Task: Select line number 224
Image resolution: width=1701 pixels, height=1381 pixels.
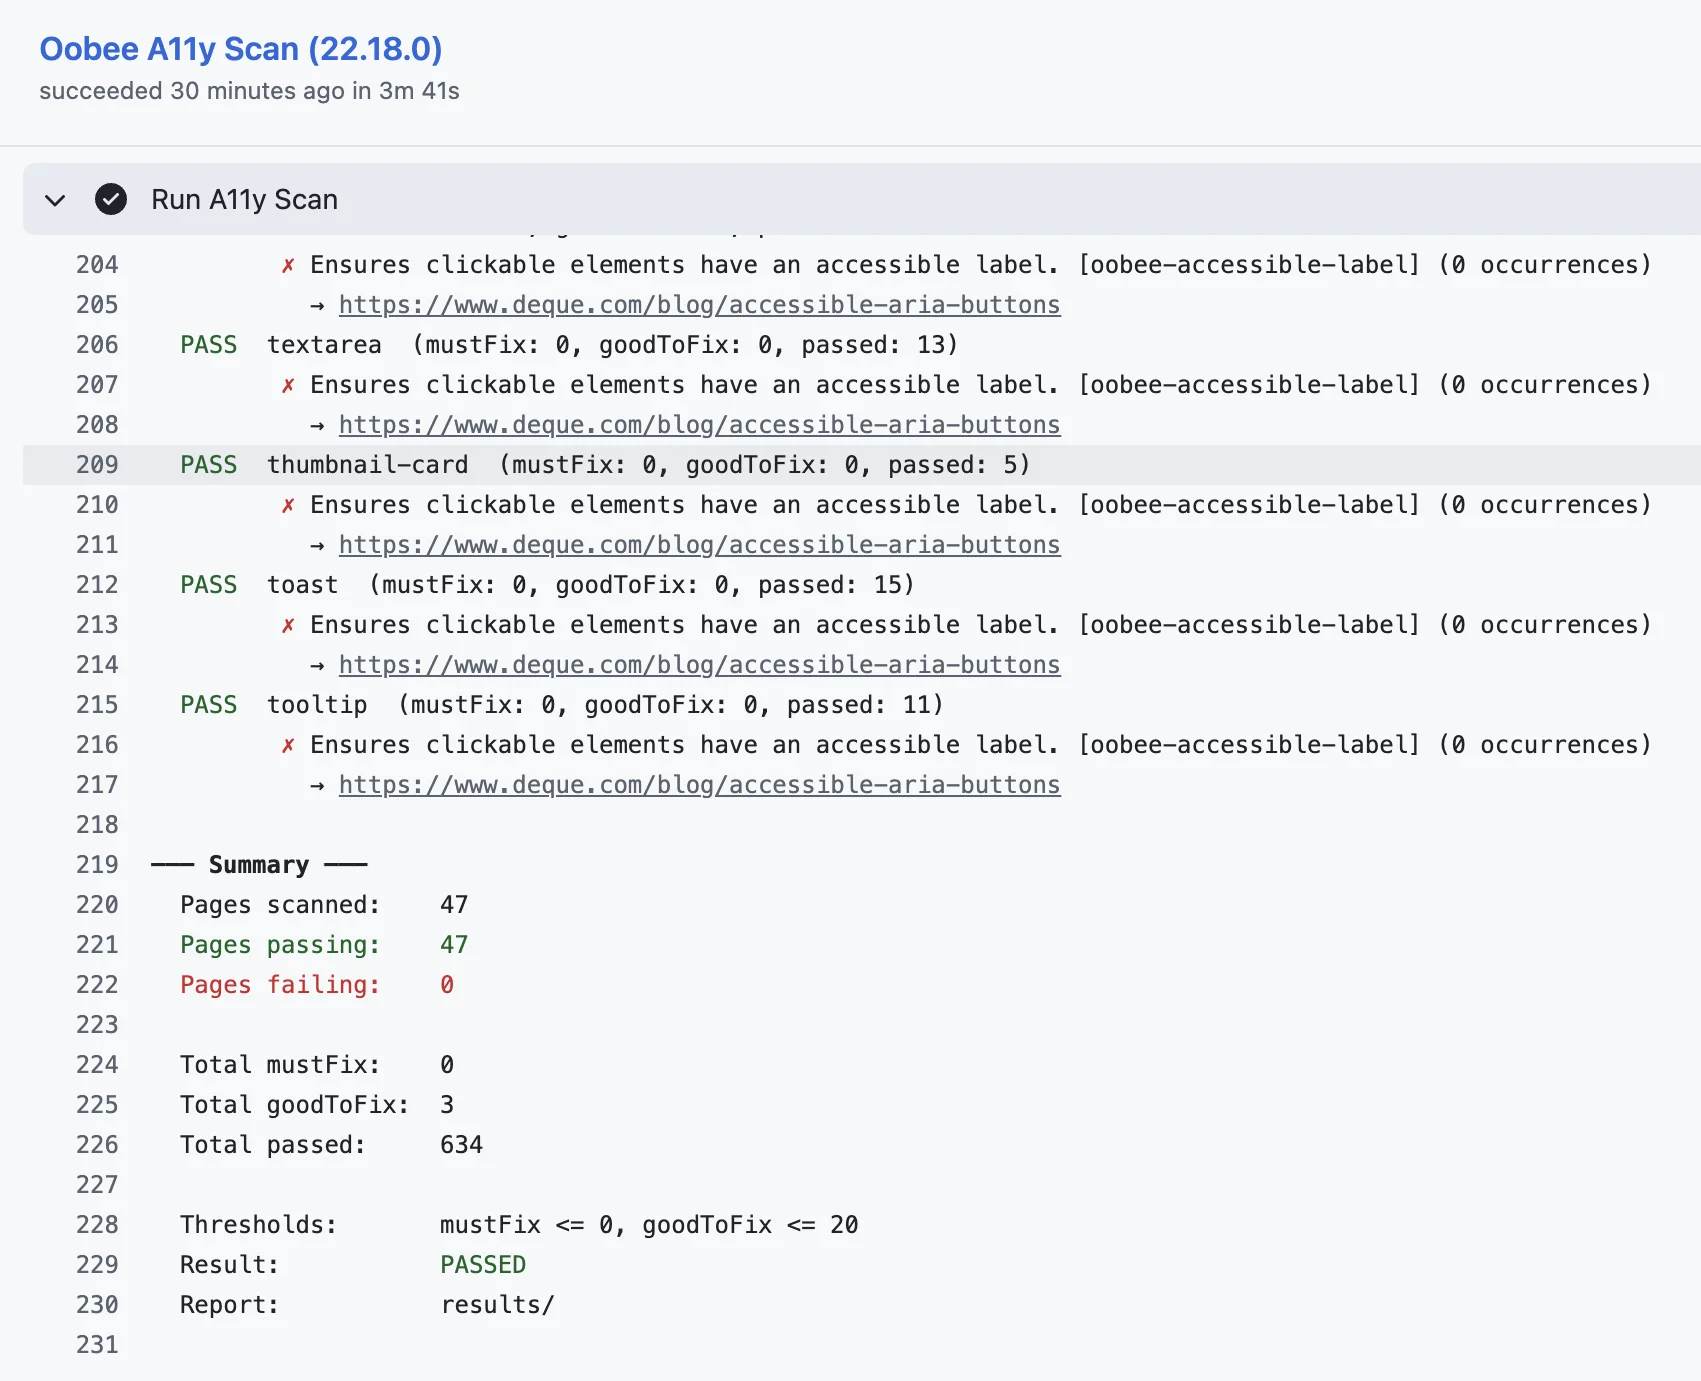Action: pos(97,1065)
